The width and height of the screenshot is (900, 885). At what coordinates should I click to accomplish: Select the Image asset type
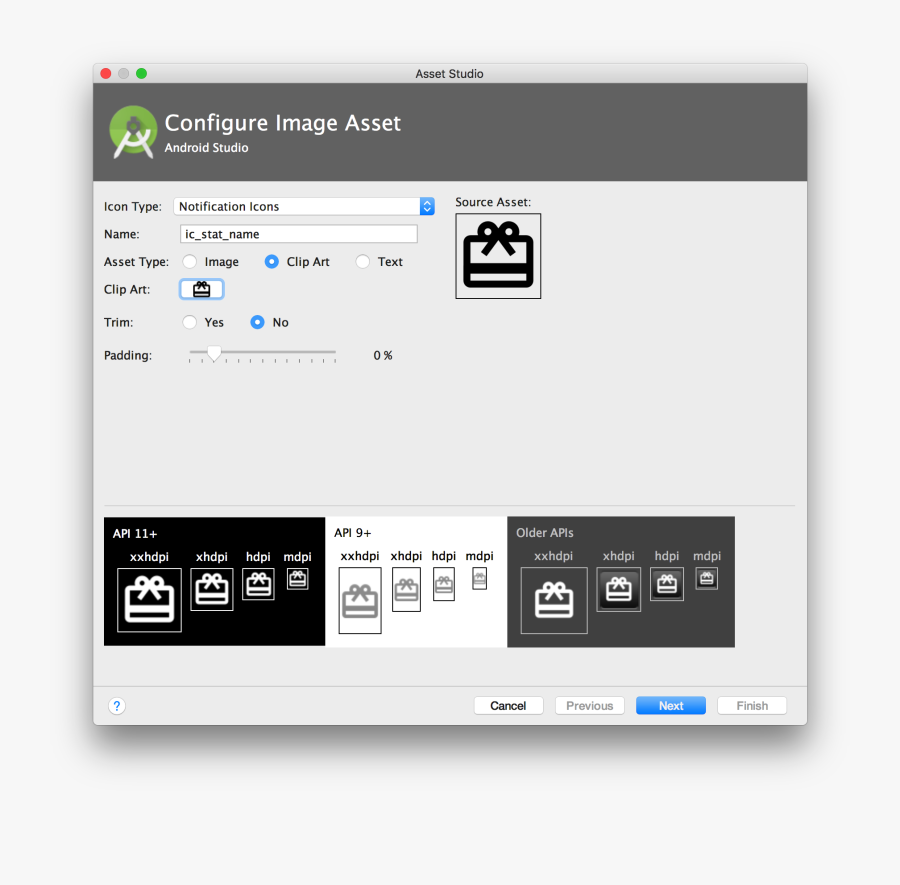pos(189,261)
